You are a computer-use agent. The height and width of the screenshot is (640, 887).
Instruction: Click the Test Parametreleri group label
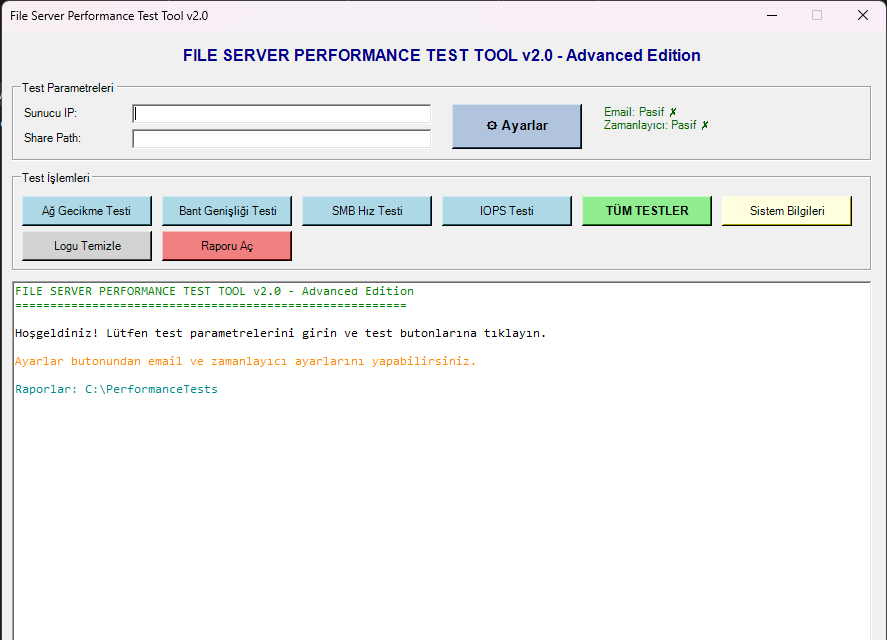point(66,88)
